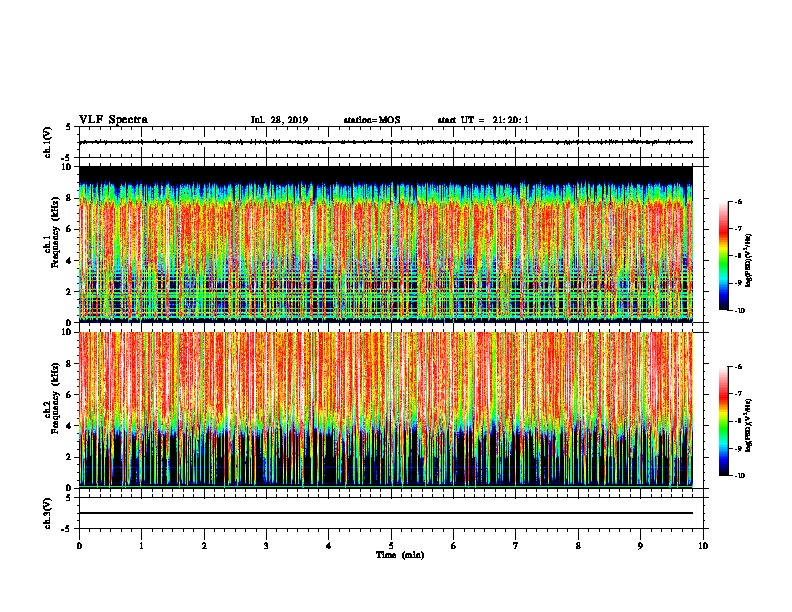Click the time axis tick label "1"
This screenshot has height=612, width=792.
coord(141,546)
